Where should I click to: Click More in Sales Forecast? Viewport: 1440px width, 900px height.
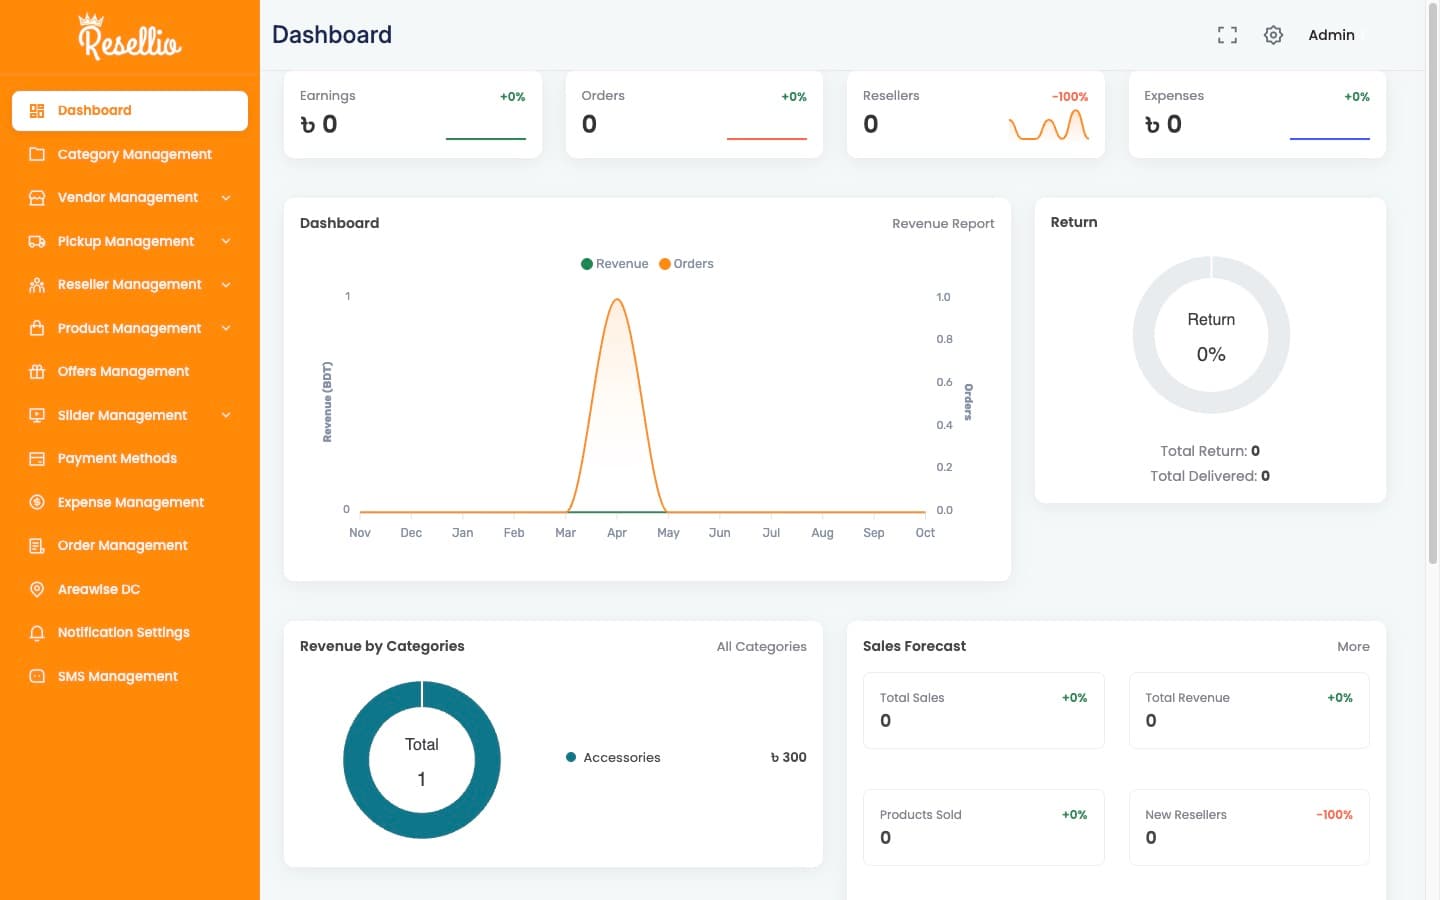click(1353, 647)
